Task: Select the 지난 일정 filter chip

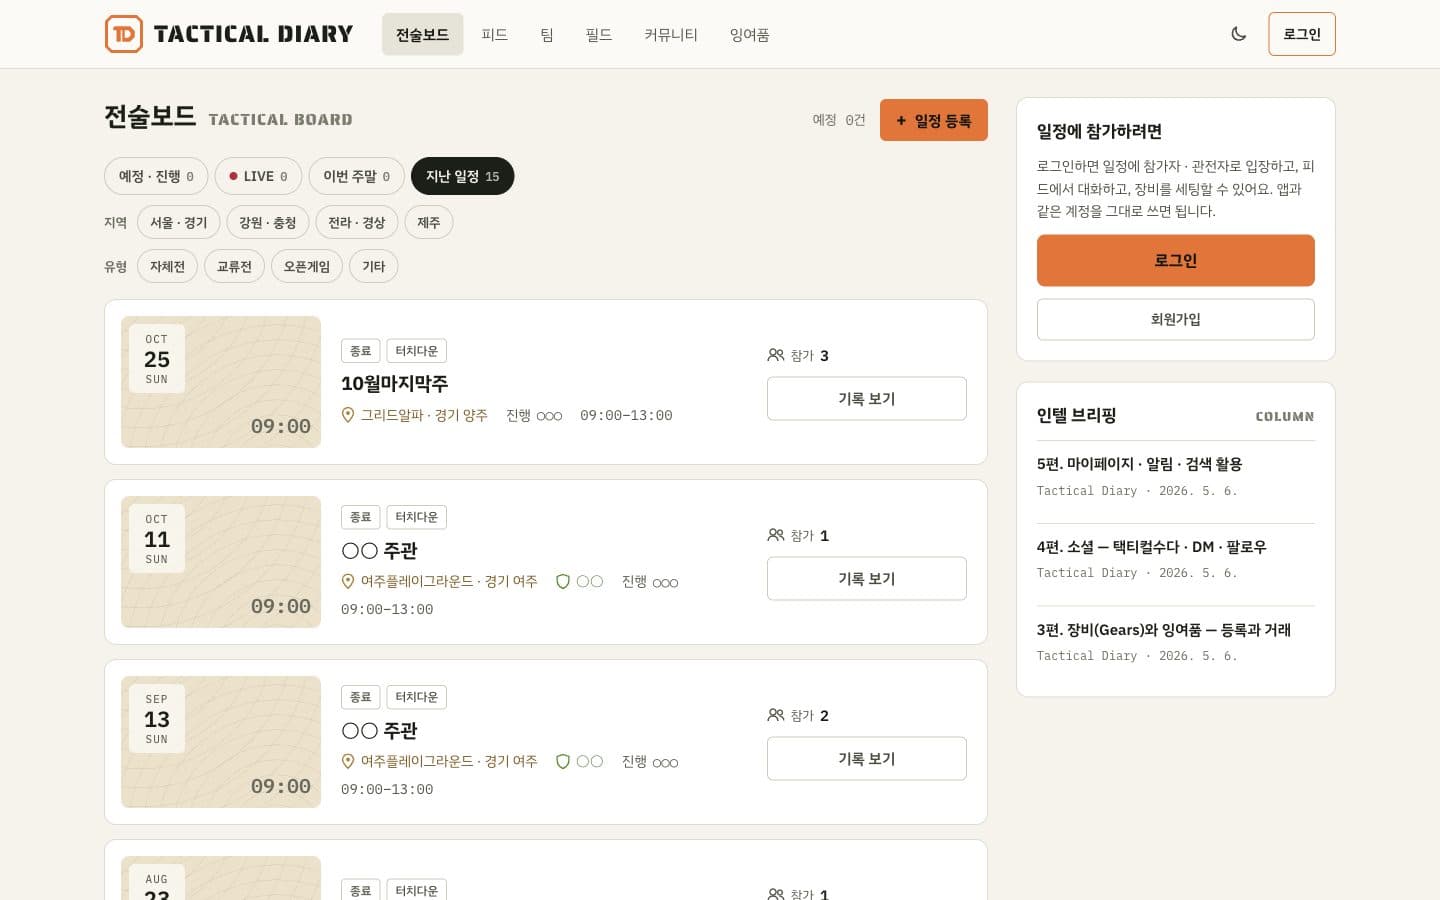Action: click(462, 176)
